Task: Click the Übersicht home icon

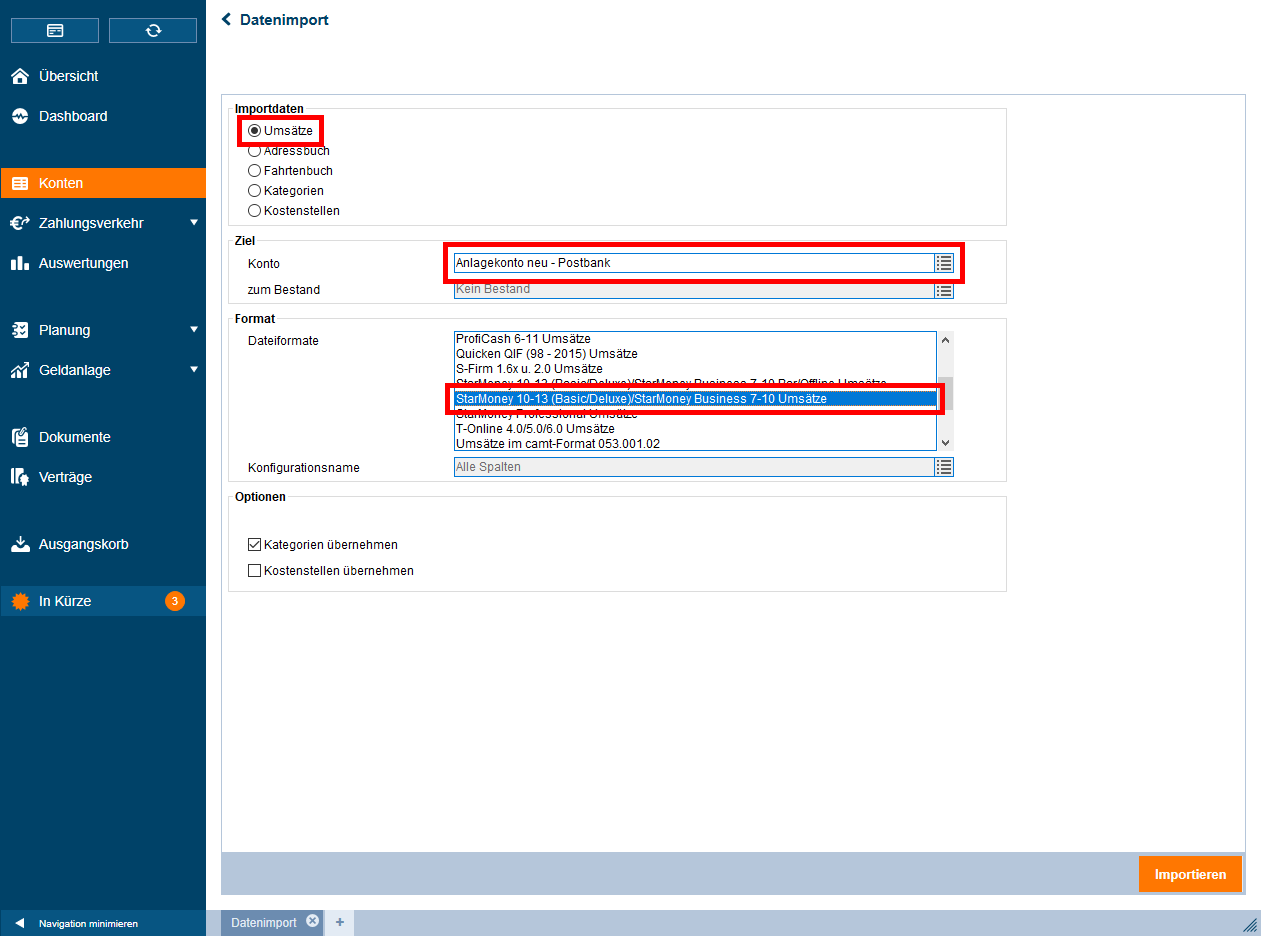Action: tap(20, 77)
